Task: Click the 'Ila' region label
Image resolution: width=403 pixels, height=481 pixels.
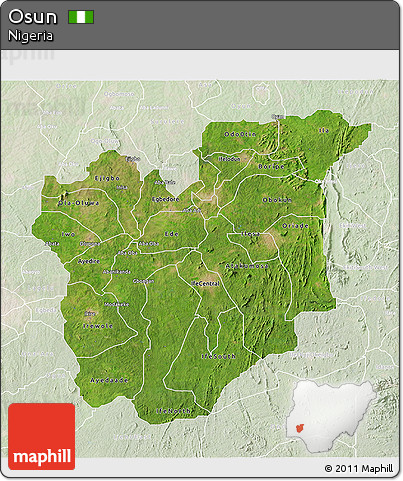Action: click(x=324, y=131)
